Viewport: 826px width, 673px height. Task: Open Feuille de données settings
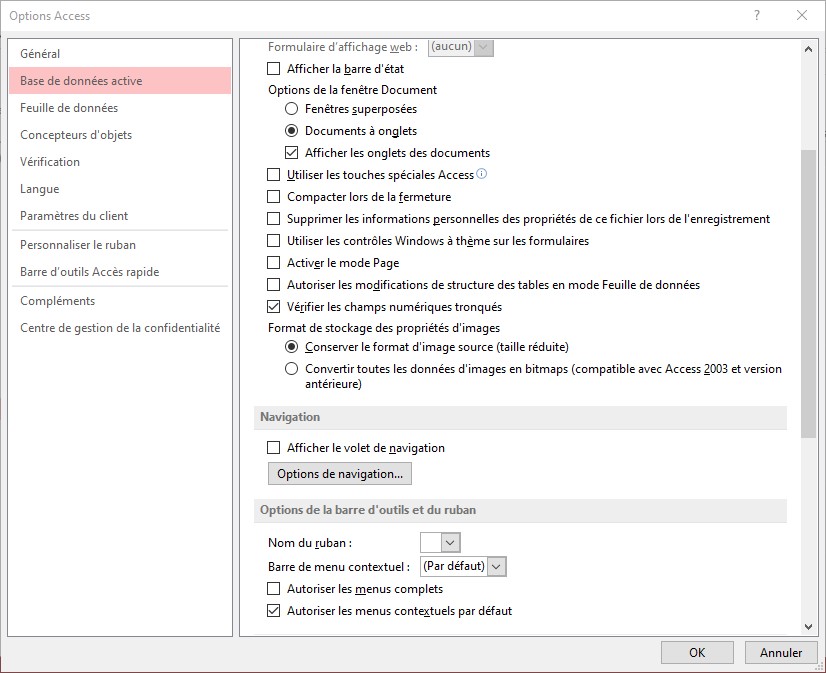pyautogui.click(x=69, y=108)
